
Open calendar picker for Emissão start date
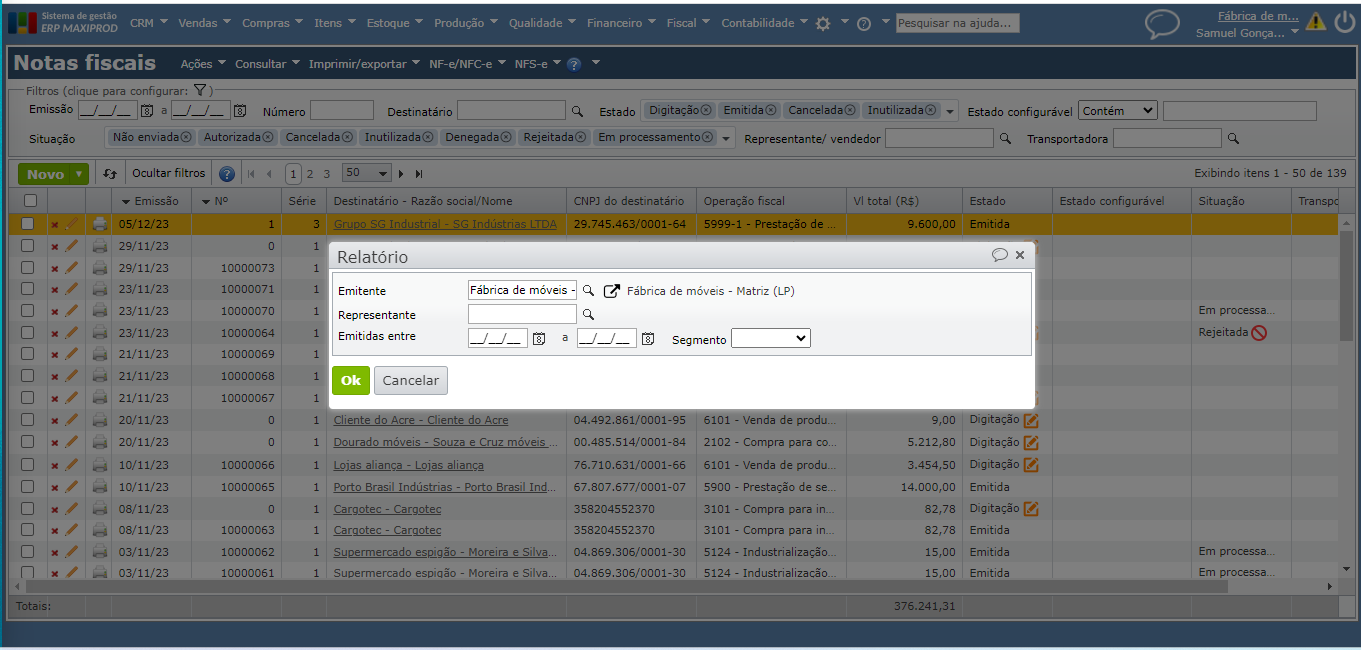click(147, 111)
